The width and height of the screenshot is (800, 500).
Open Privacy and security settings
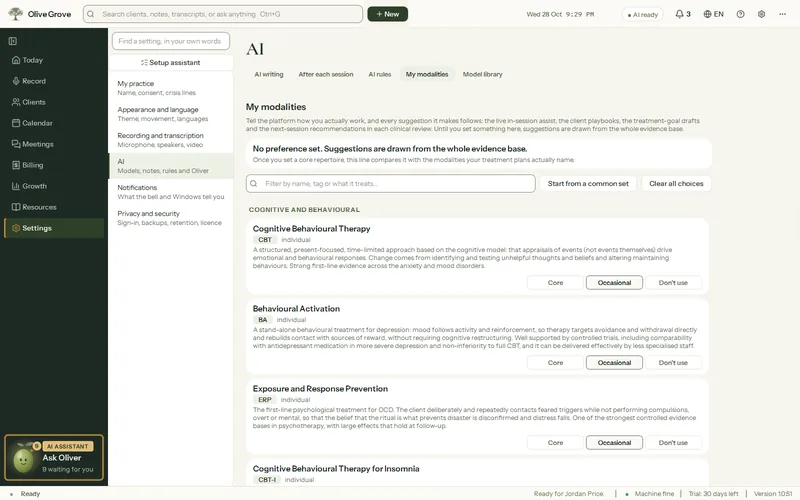171,218
